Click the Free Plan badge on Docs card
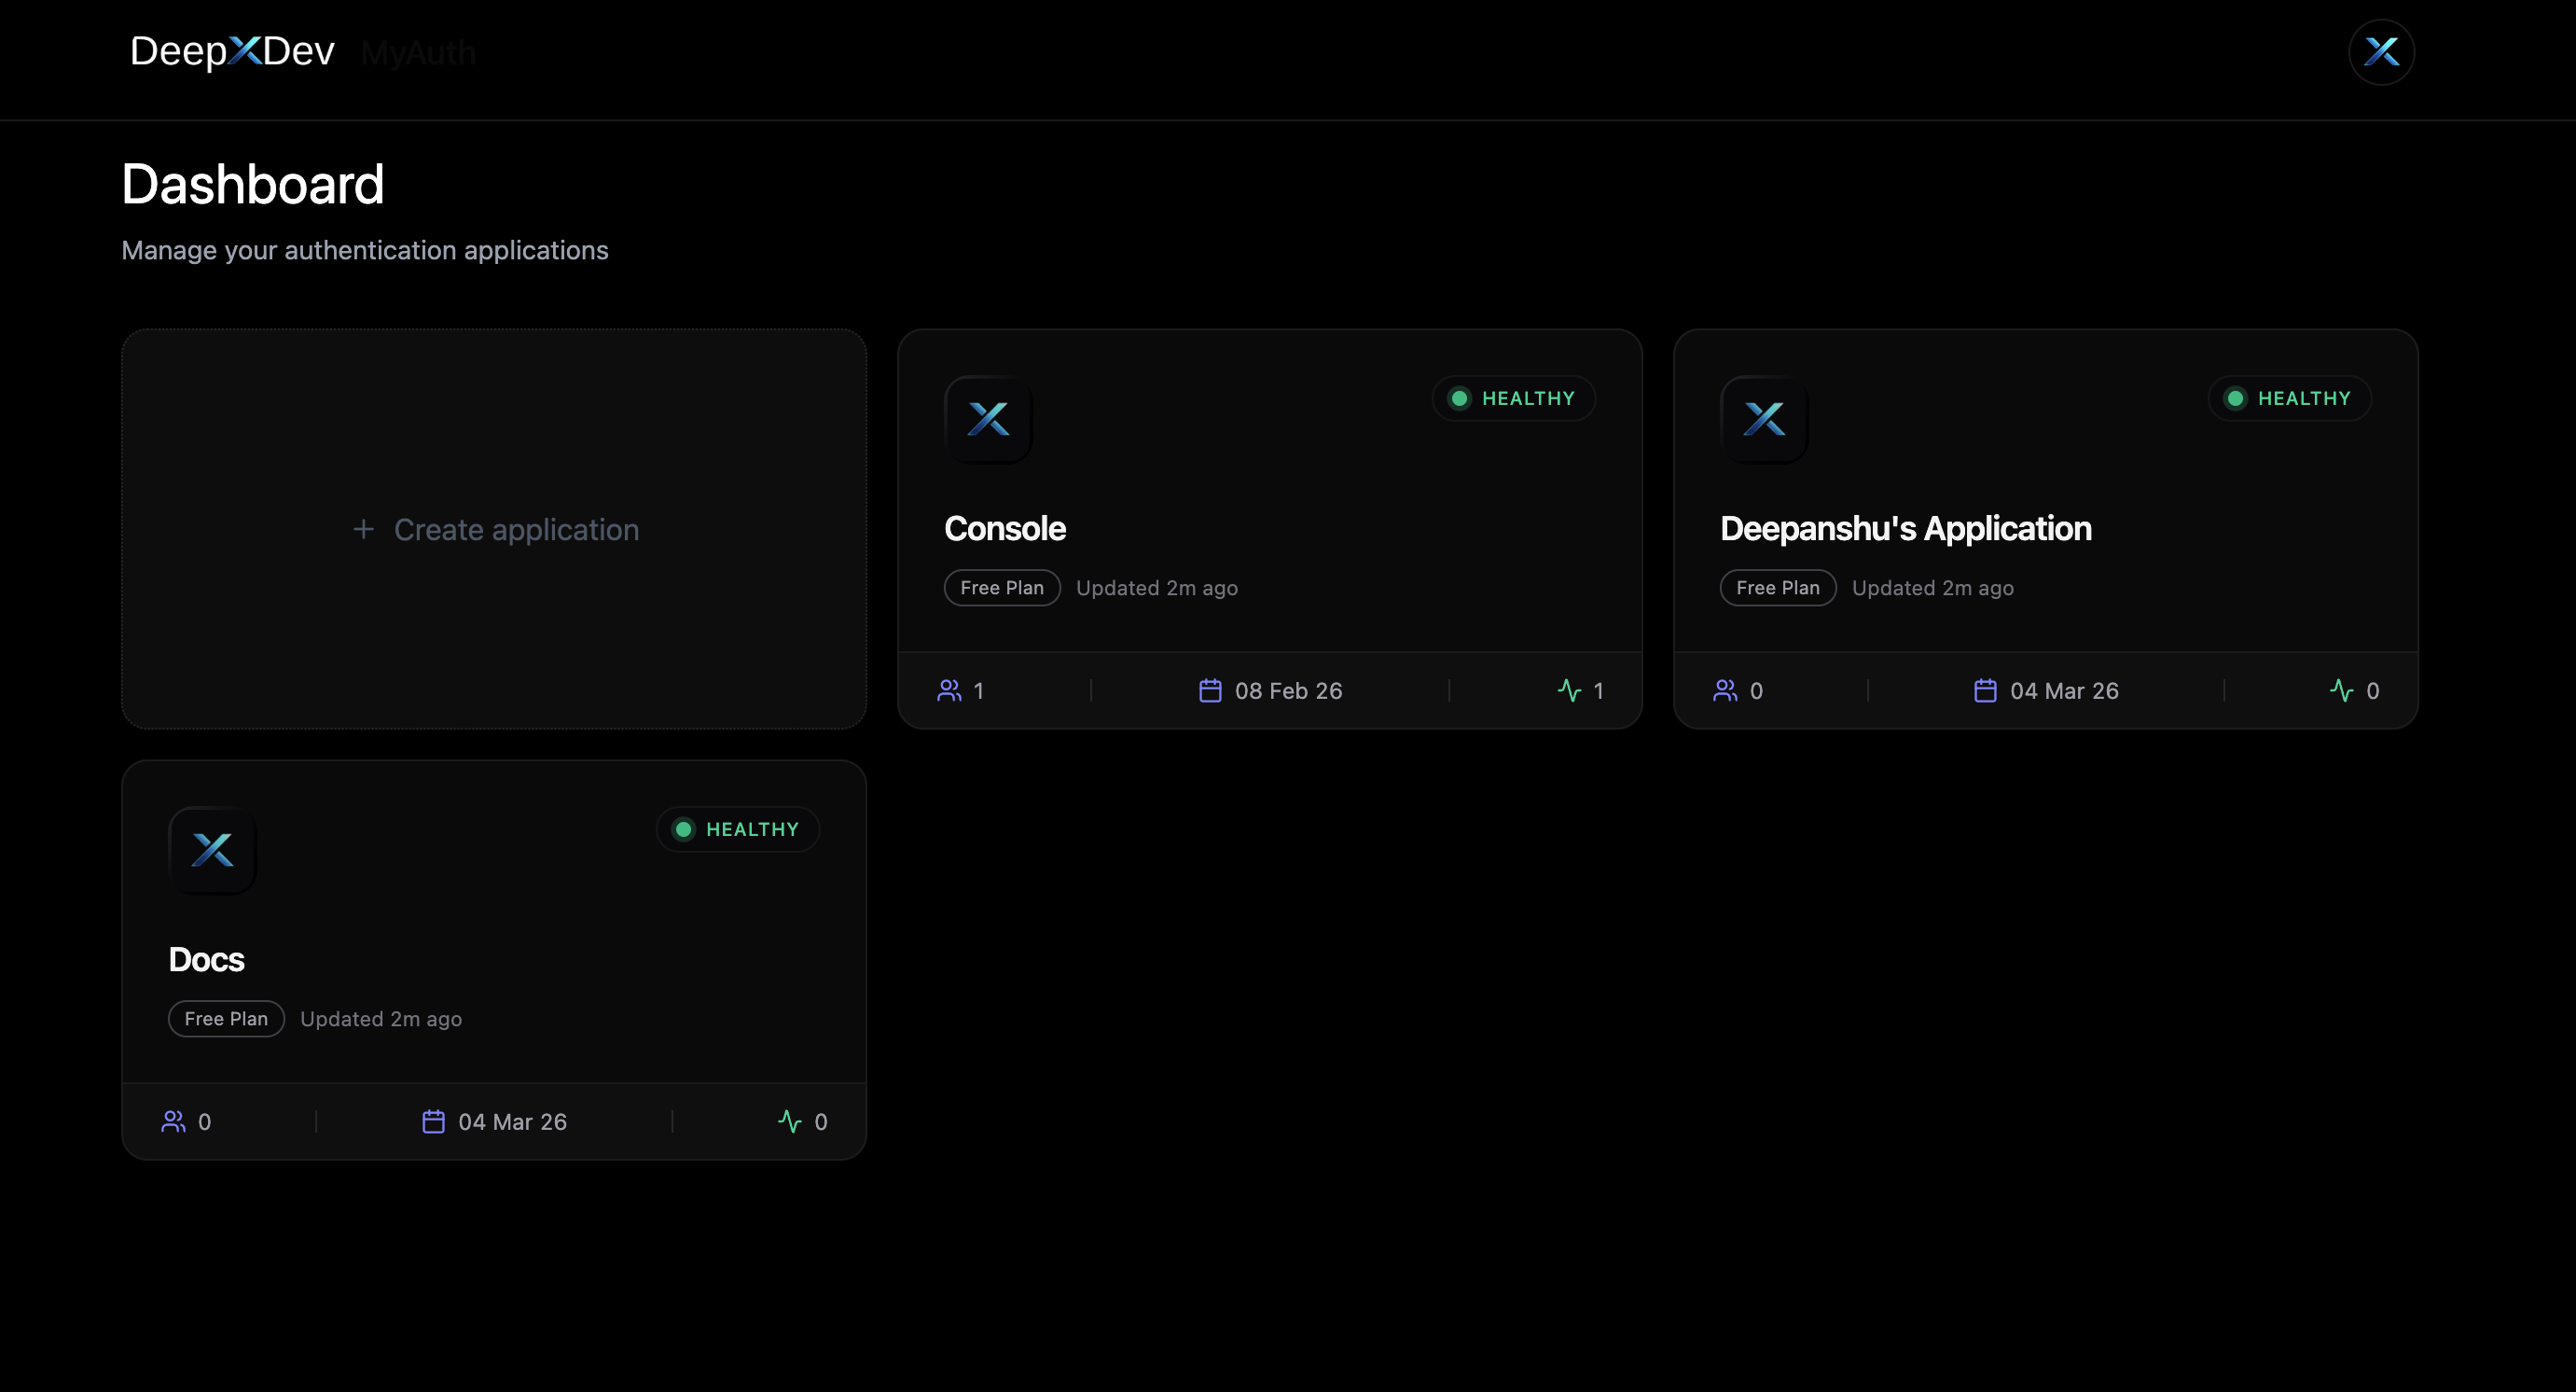Image resolution: width=2576 pixels, height=1392 pixels. click(x=226, y=1018)
